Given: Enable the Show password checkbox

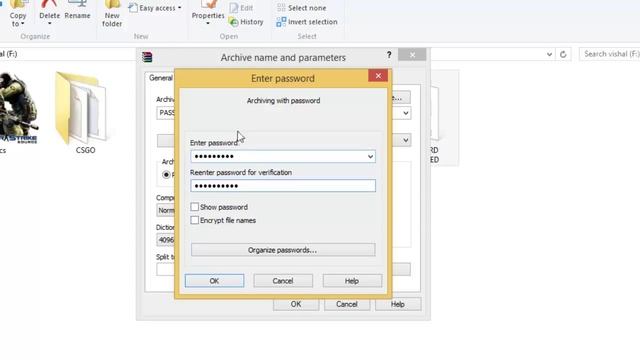Looking at the screenshot, I should pos(194,207).
